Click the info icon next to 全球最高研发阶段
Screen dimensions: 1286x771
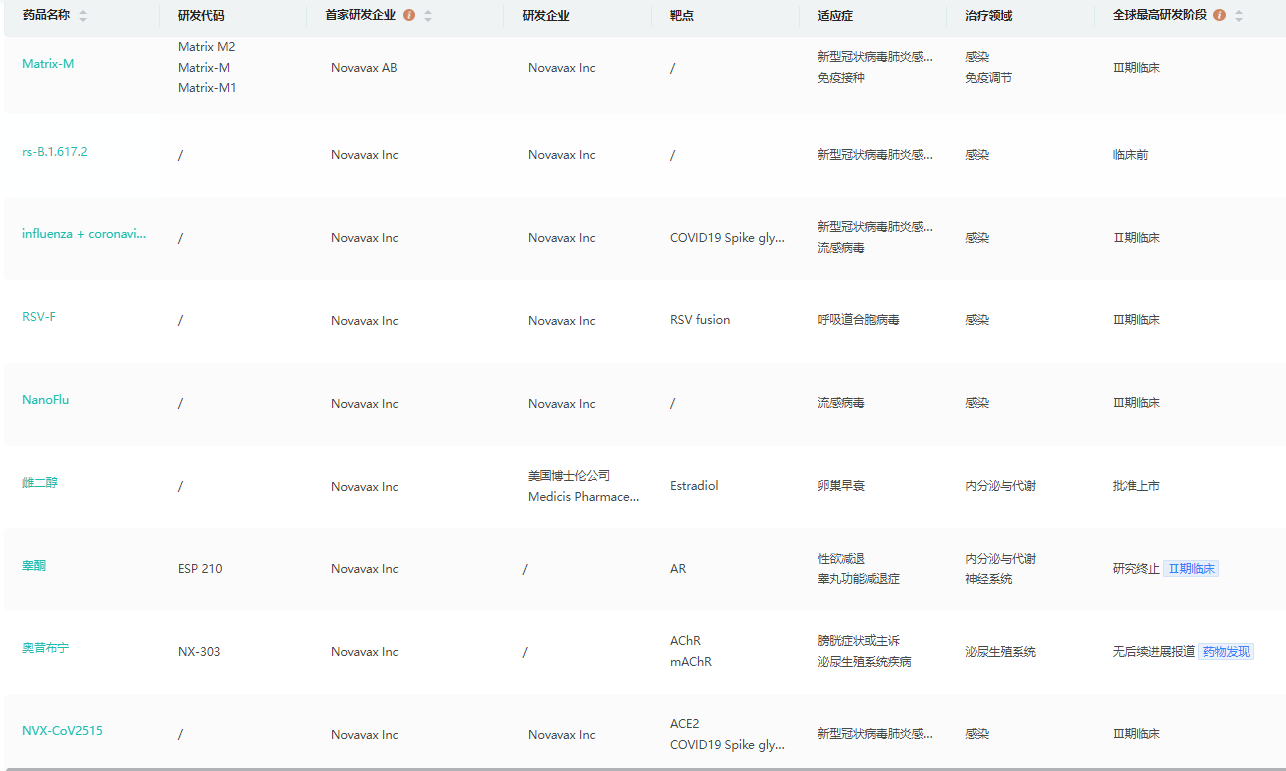1219,16
